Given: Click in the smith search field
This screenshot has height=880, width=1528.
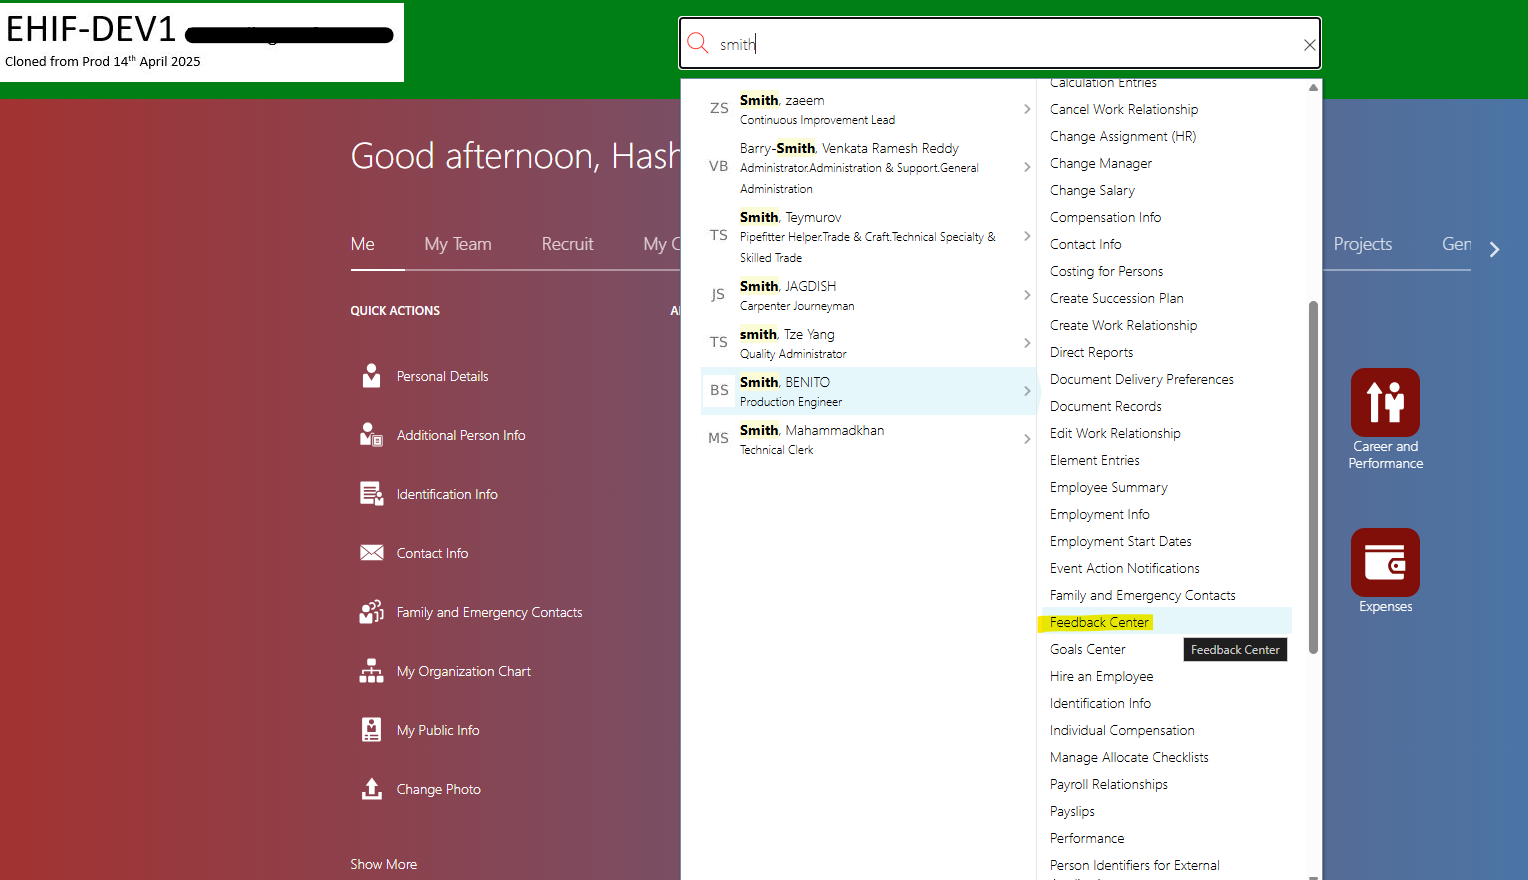Looking at the screenshot, I should (1000, 44).
